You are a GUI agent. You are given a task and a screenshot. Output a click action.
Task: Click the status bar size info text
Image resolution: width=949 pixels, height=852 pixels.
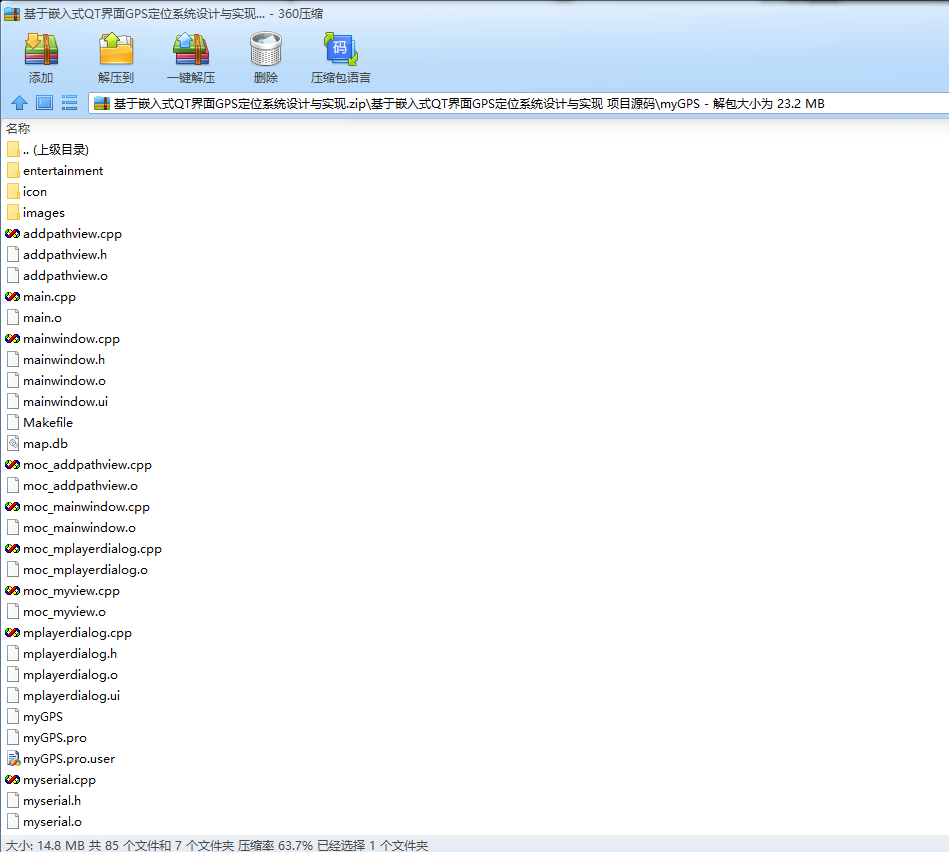point(216,845)
